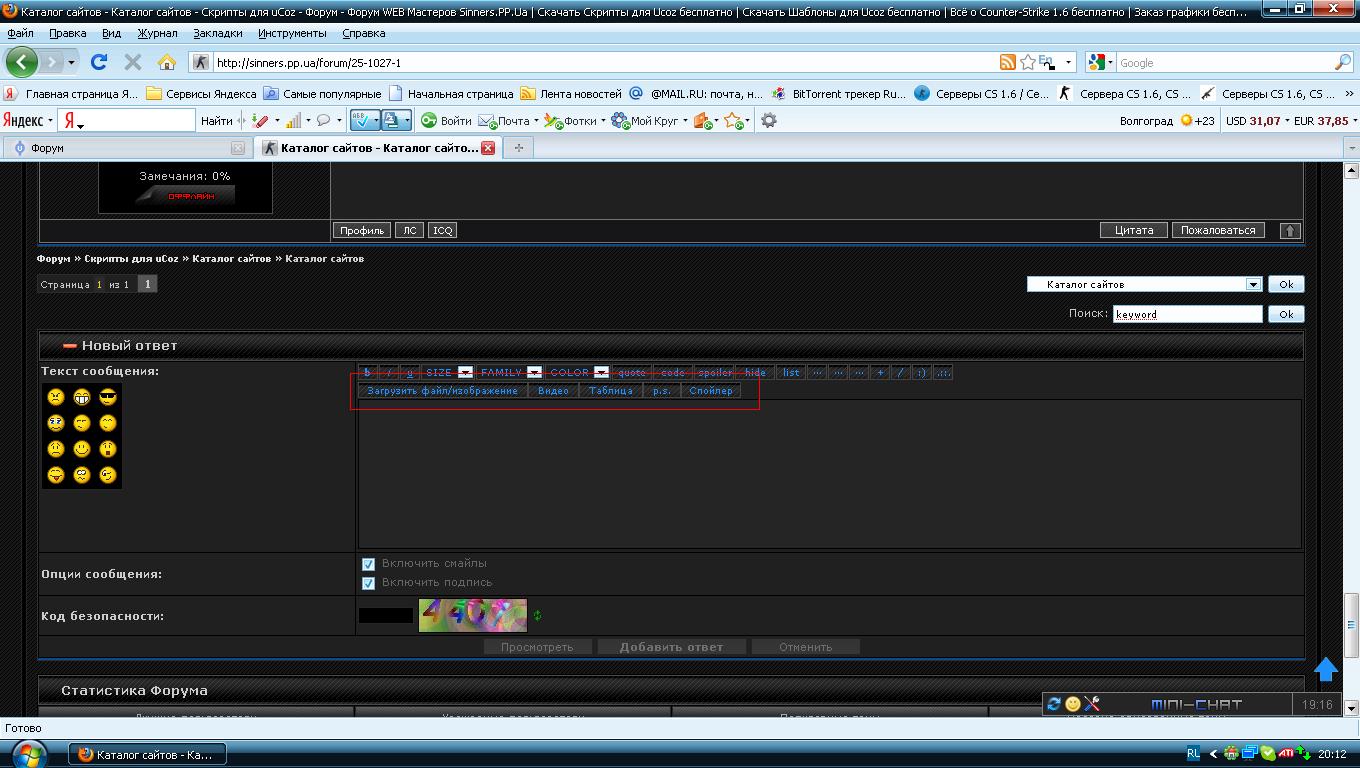Image resolution: width=1360 pixels, height=768 pixels.
Task: Bookmark the page with the star icon
Action: pos(1027,62)
